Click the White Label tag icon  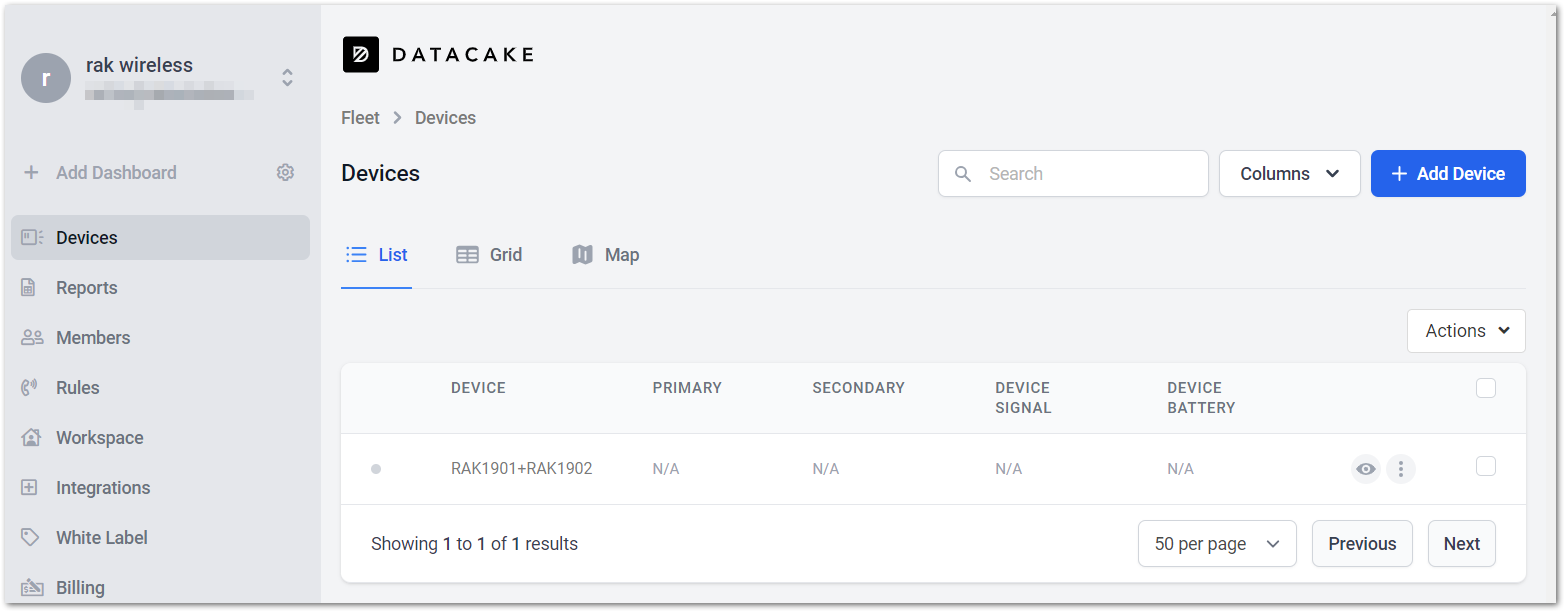tap(30, 538)
